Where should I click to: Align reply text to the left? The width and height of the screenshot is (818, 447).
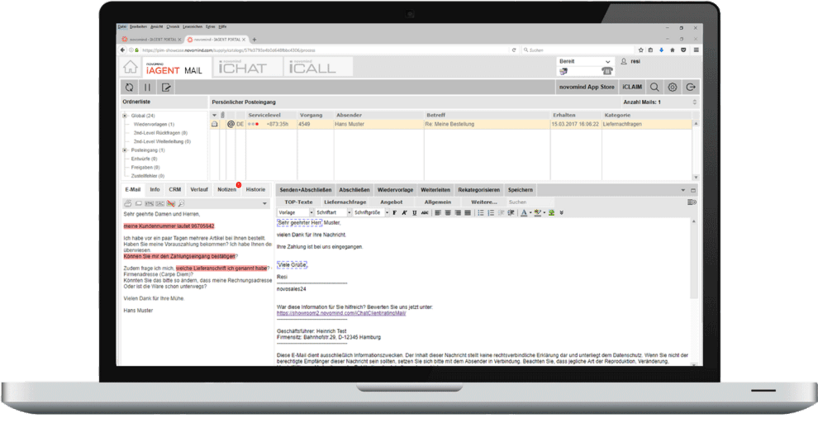438,213
